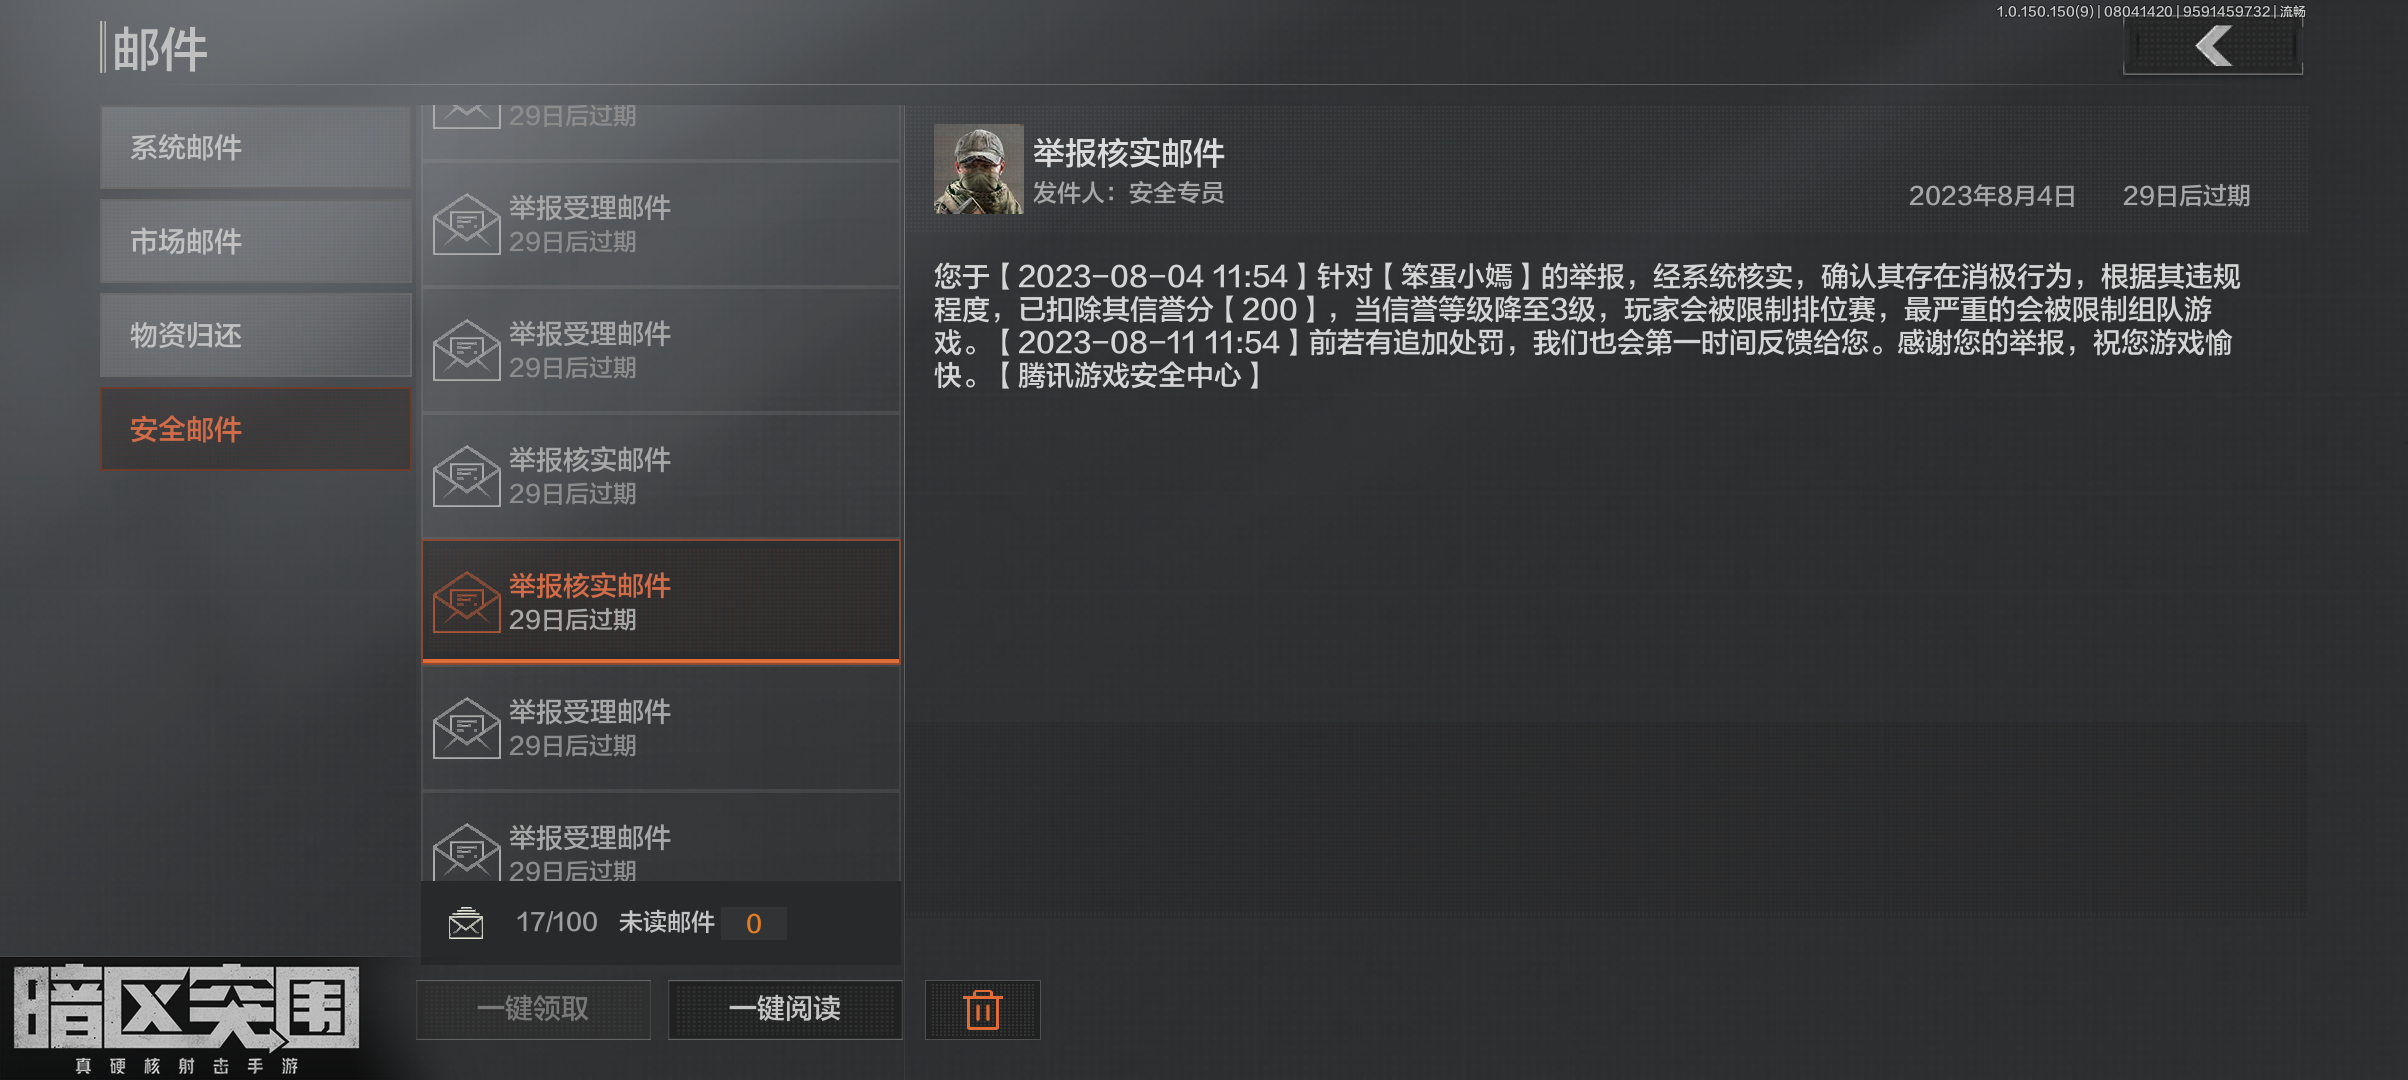This screenshot has height=1080, width=2408.
Task: Open the 物资归还 tab
Action: [256, 335]
